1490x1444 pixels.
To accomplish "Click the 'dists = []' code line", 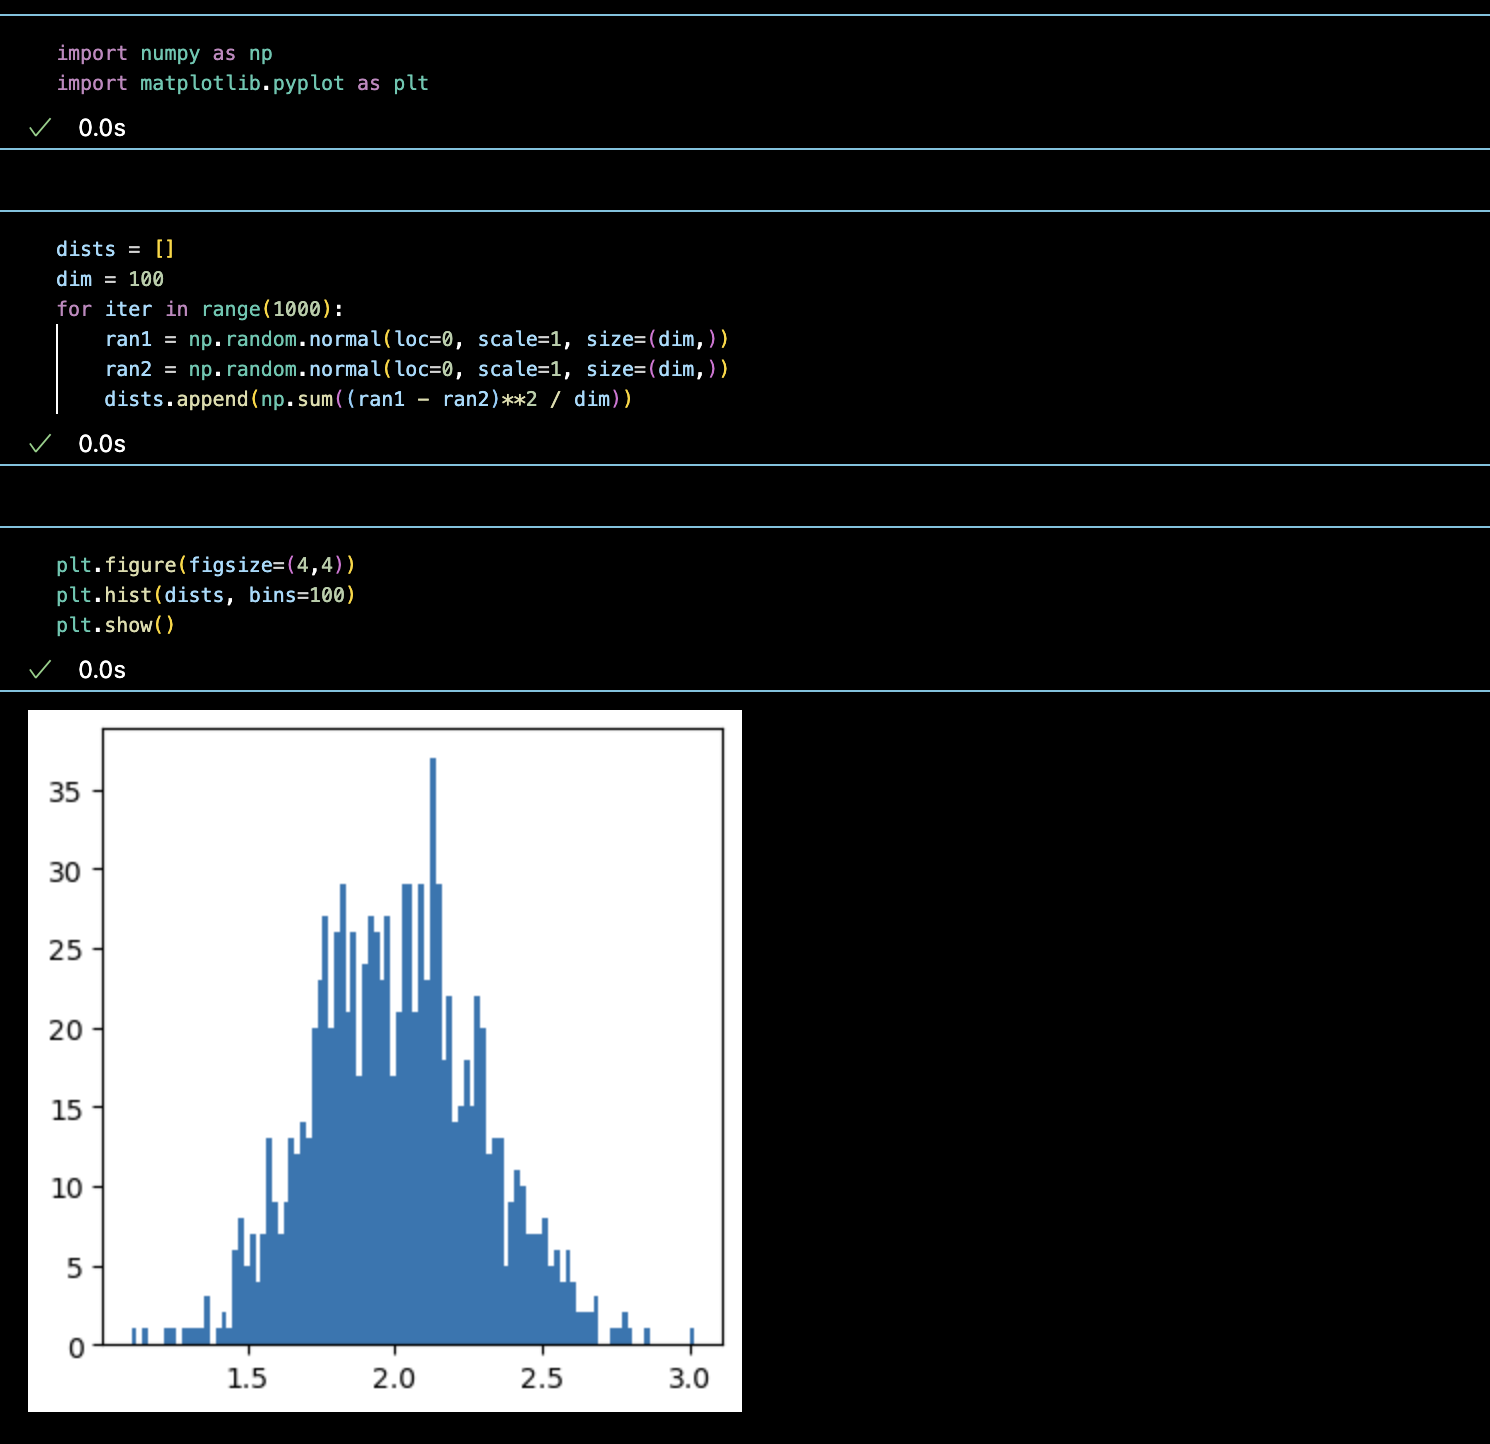I will point(115,249).
